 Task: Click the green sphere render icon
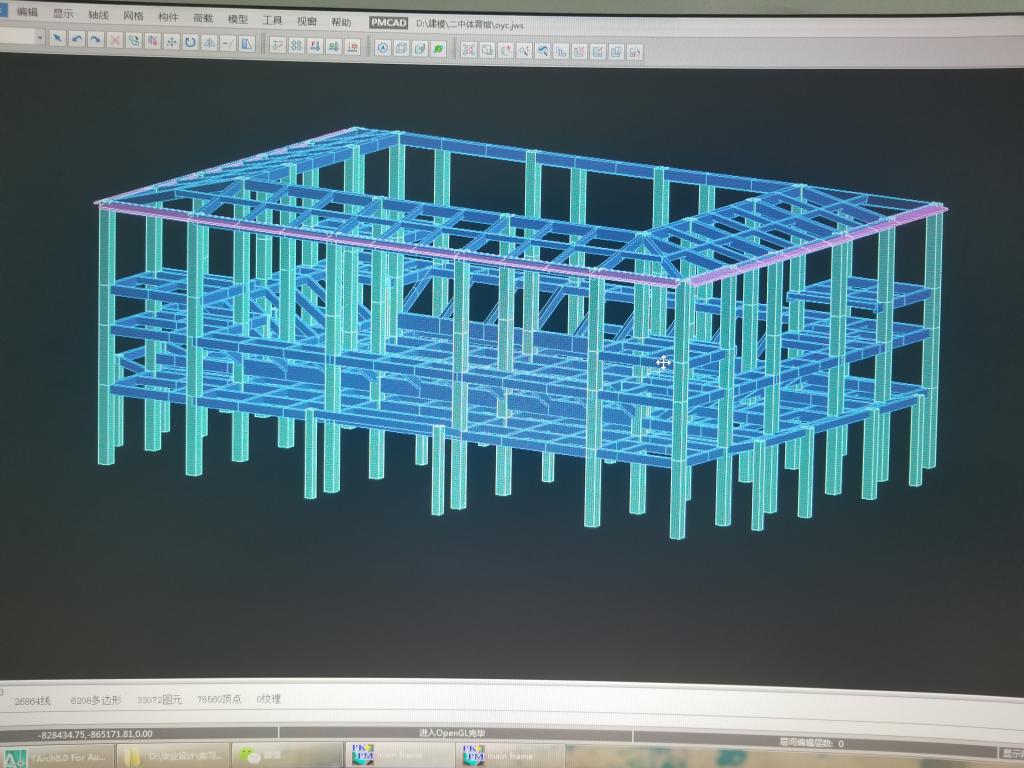click(438, 49)
